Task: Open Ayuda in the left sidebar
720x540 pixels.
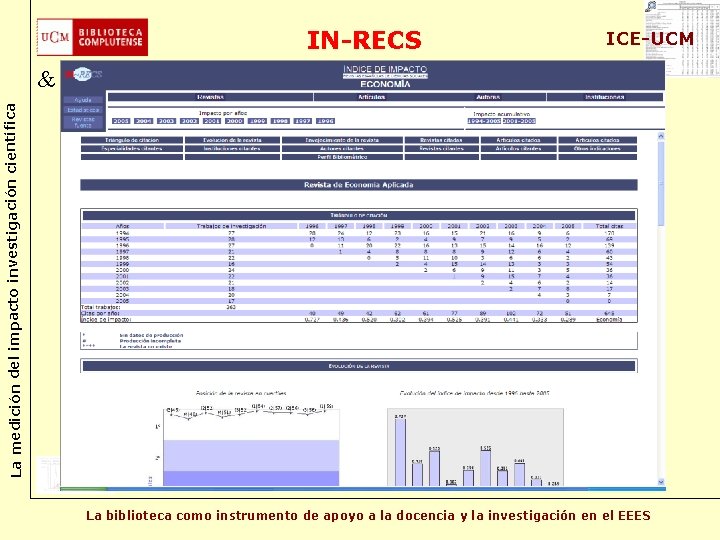Action: coord(83,100)
